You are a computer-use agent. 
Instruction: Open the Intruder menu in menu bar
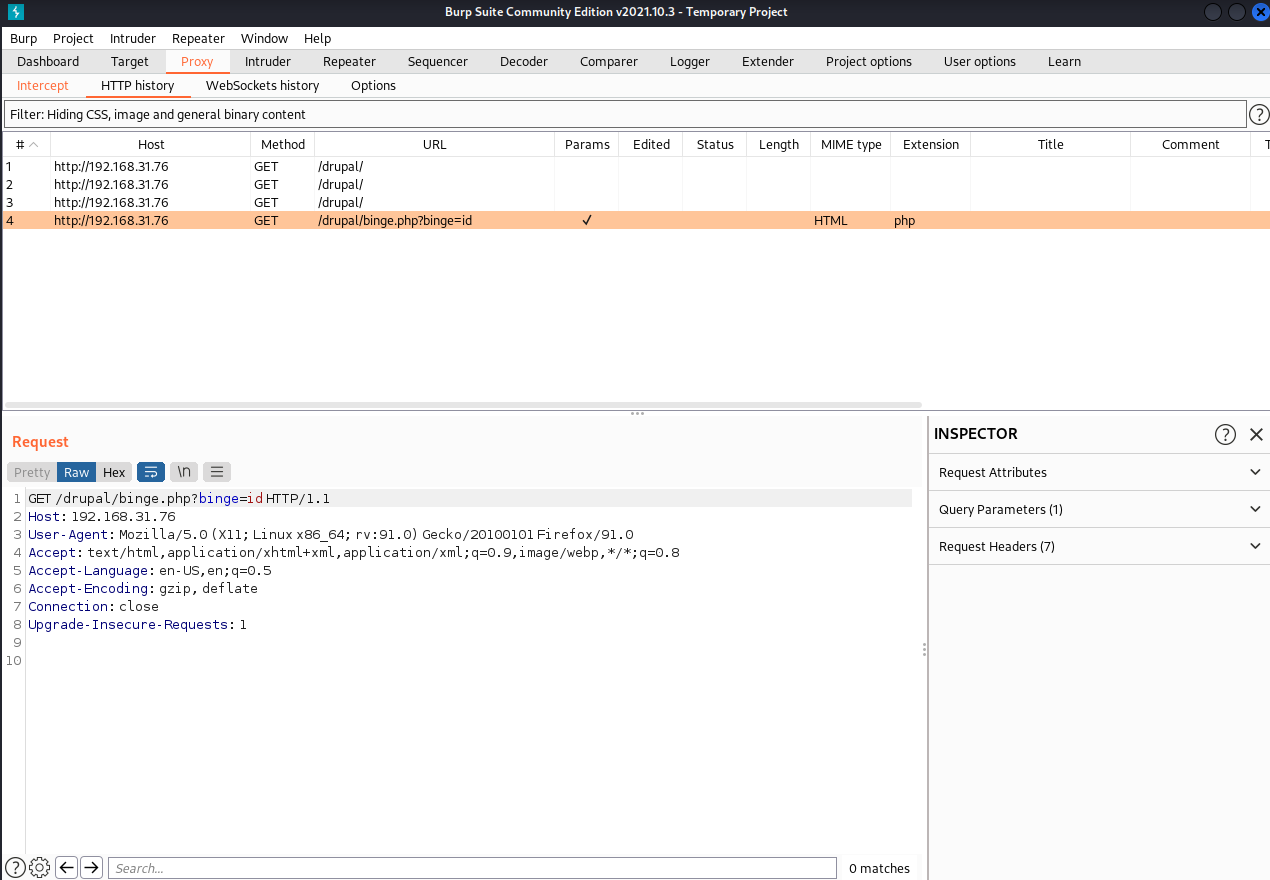(x=133, y=38)
